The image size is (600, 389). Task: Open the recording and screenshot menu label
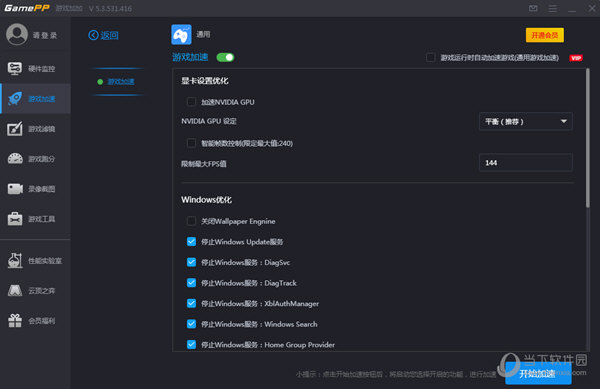(42, 189)
